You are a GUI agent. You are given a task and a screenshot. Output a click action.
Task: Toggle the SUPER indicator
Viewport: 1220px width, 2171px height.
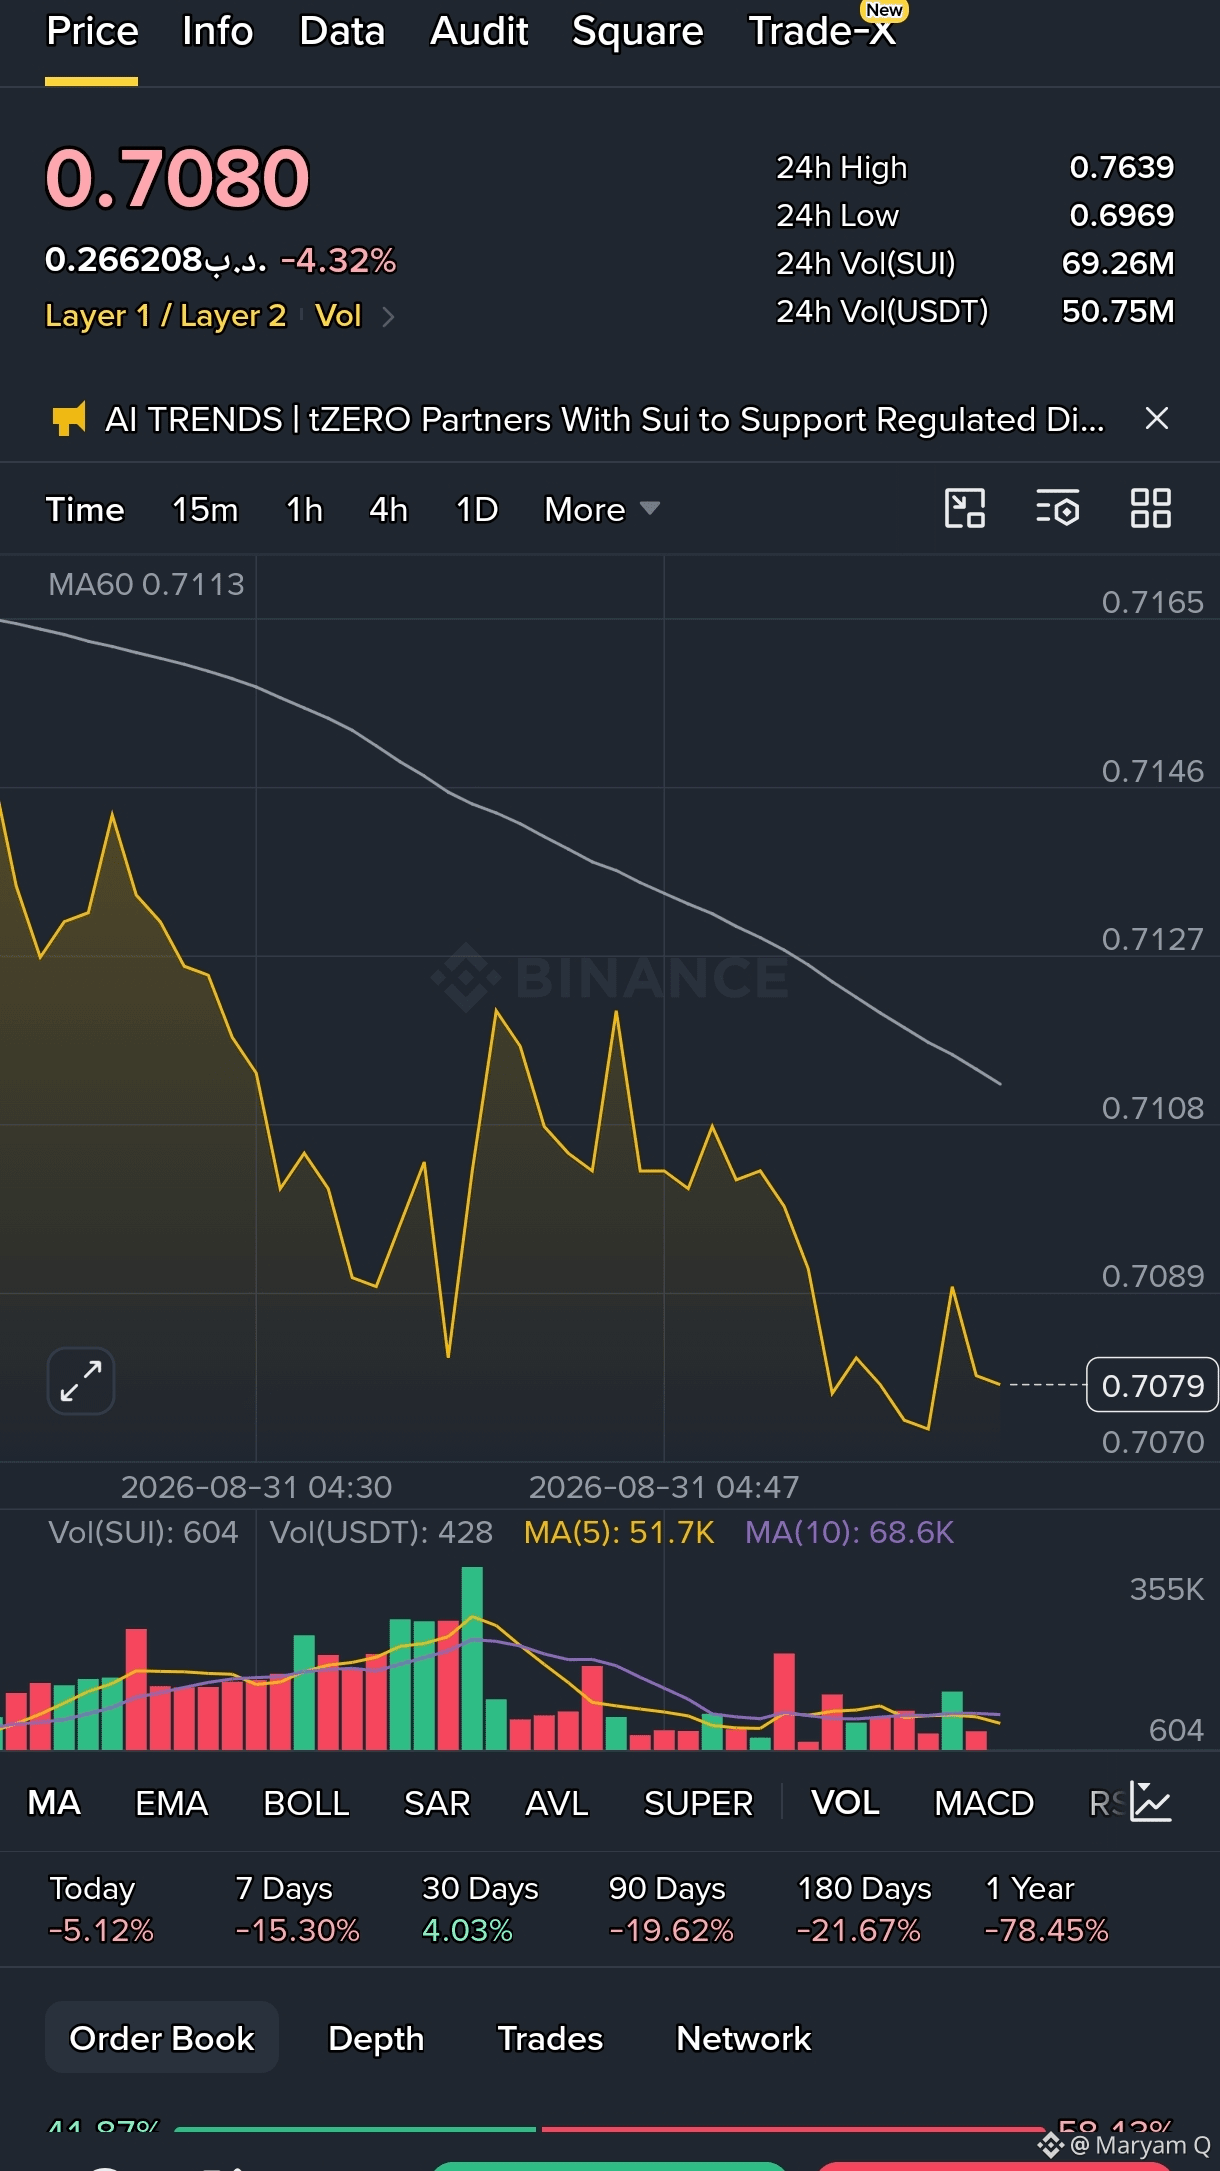(698, 1803)
